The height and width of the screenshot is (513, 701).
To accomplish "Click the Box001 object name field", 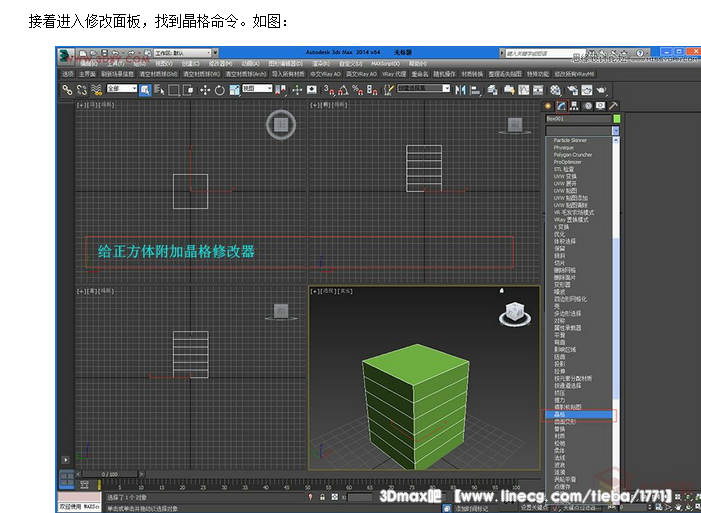I will pos(579,119).
